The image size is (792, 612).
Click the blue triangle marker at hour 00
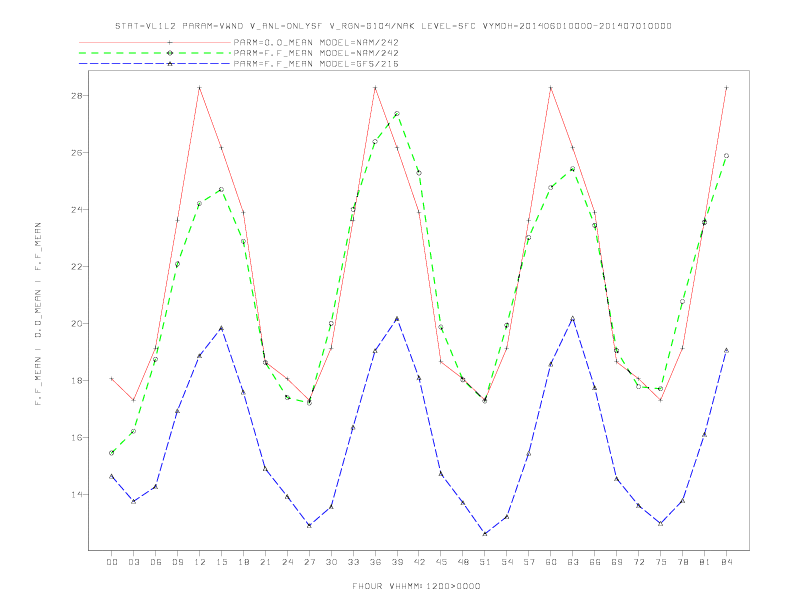112,476
